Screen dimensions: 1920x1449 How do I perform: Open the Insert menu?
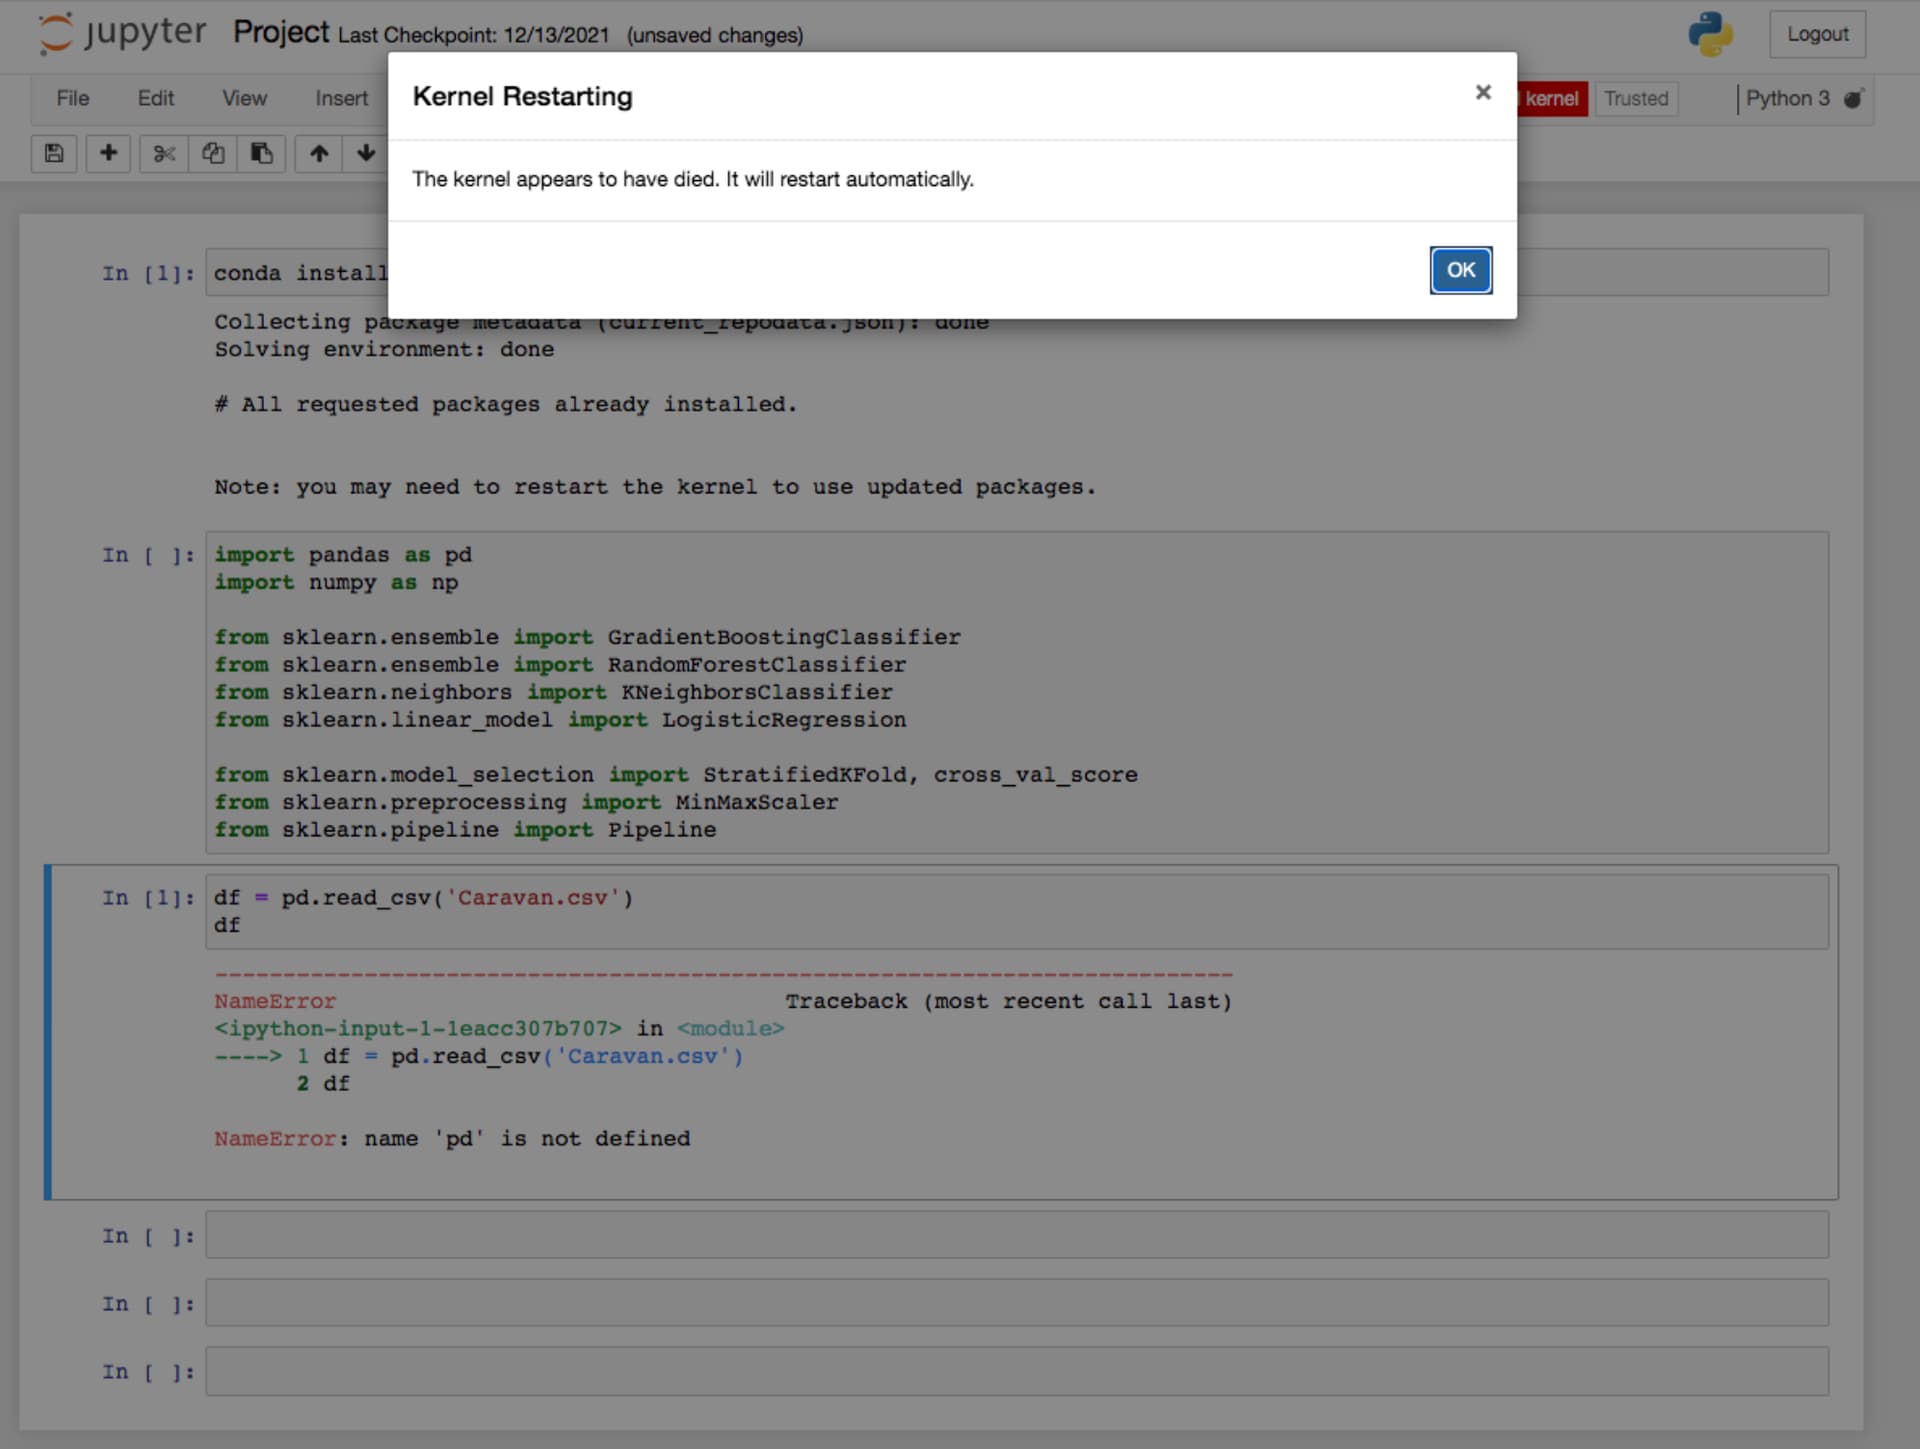(x=340, y=98)
